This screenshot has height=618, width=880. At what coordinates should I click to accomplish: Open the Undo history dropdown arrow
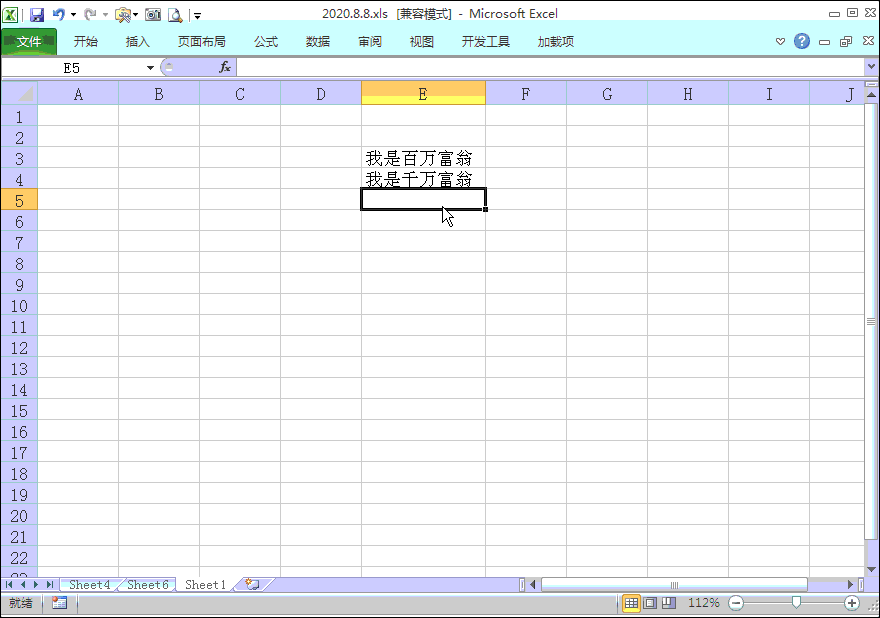pos(73,14)
